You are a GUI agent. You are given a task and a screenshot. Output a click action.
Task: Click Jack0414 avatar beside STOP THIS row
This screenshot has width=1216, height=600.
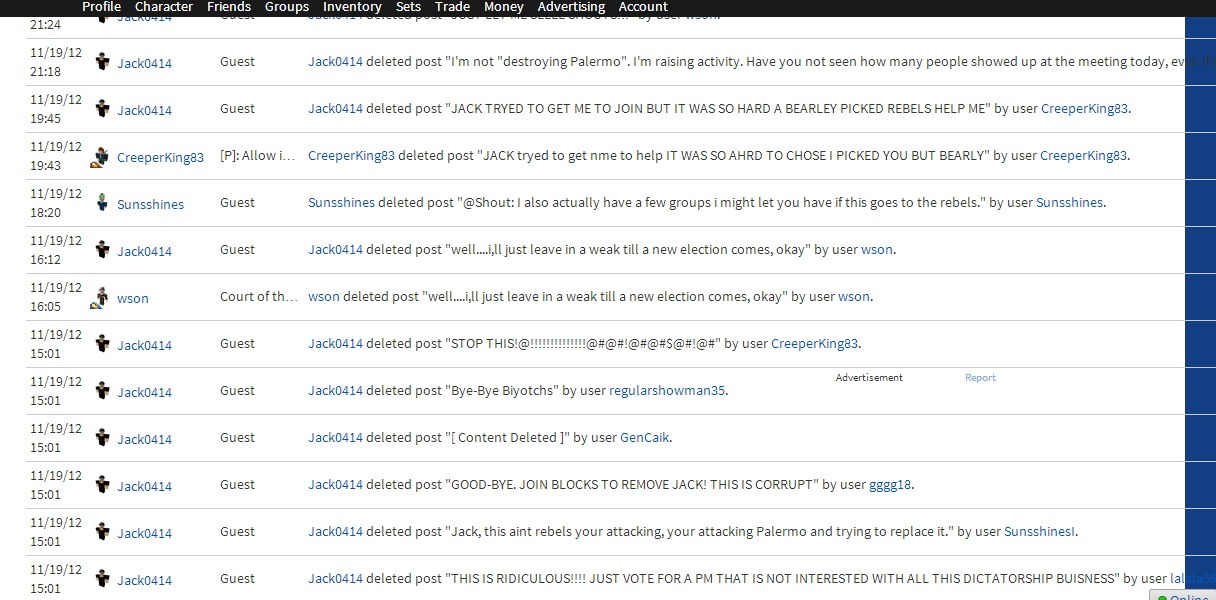tap(102, 344)
